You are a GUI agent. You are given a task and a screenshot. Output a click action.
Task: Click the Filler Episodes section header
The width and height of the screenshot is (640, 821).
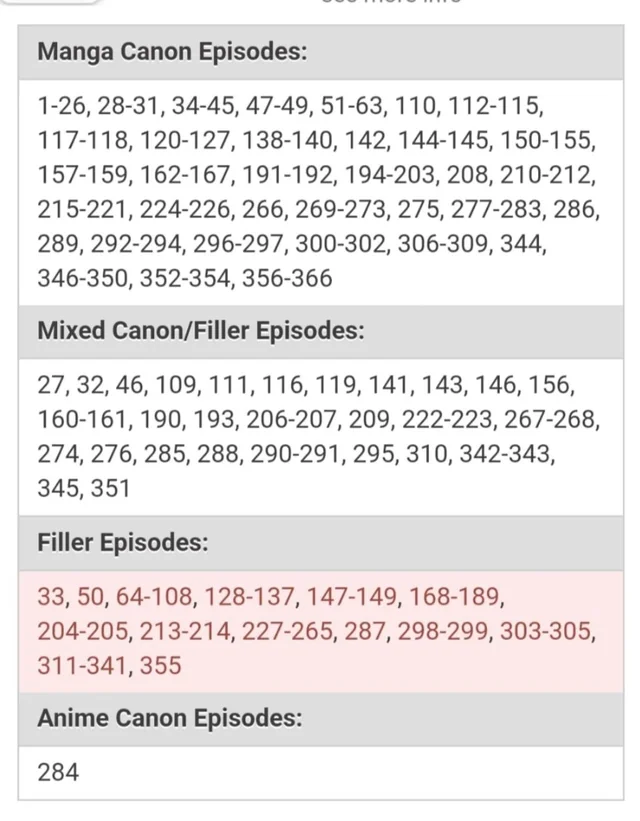123,543
